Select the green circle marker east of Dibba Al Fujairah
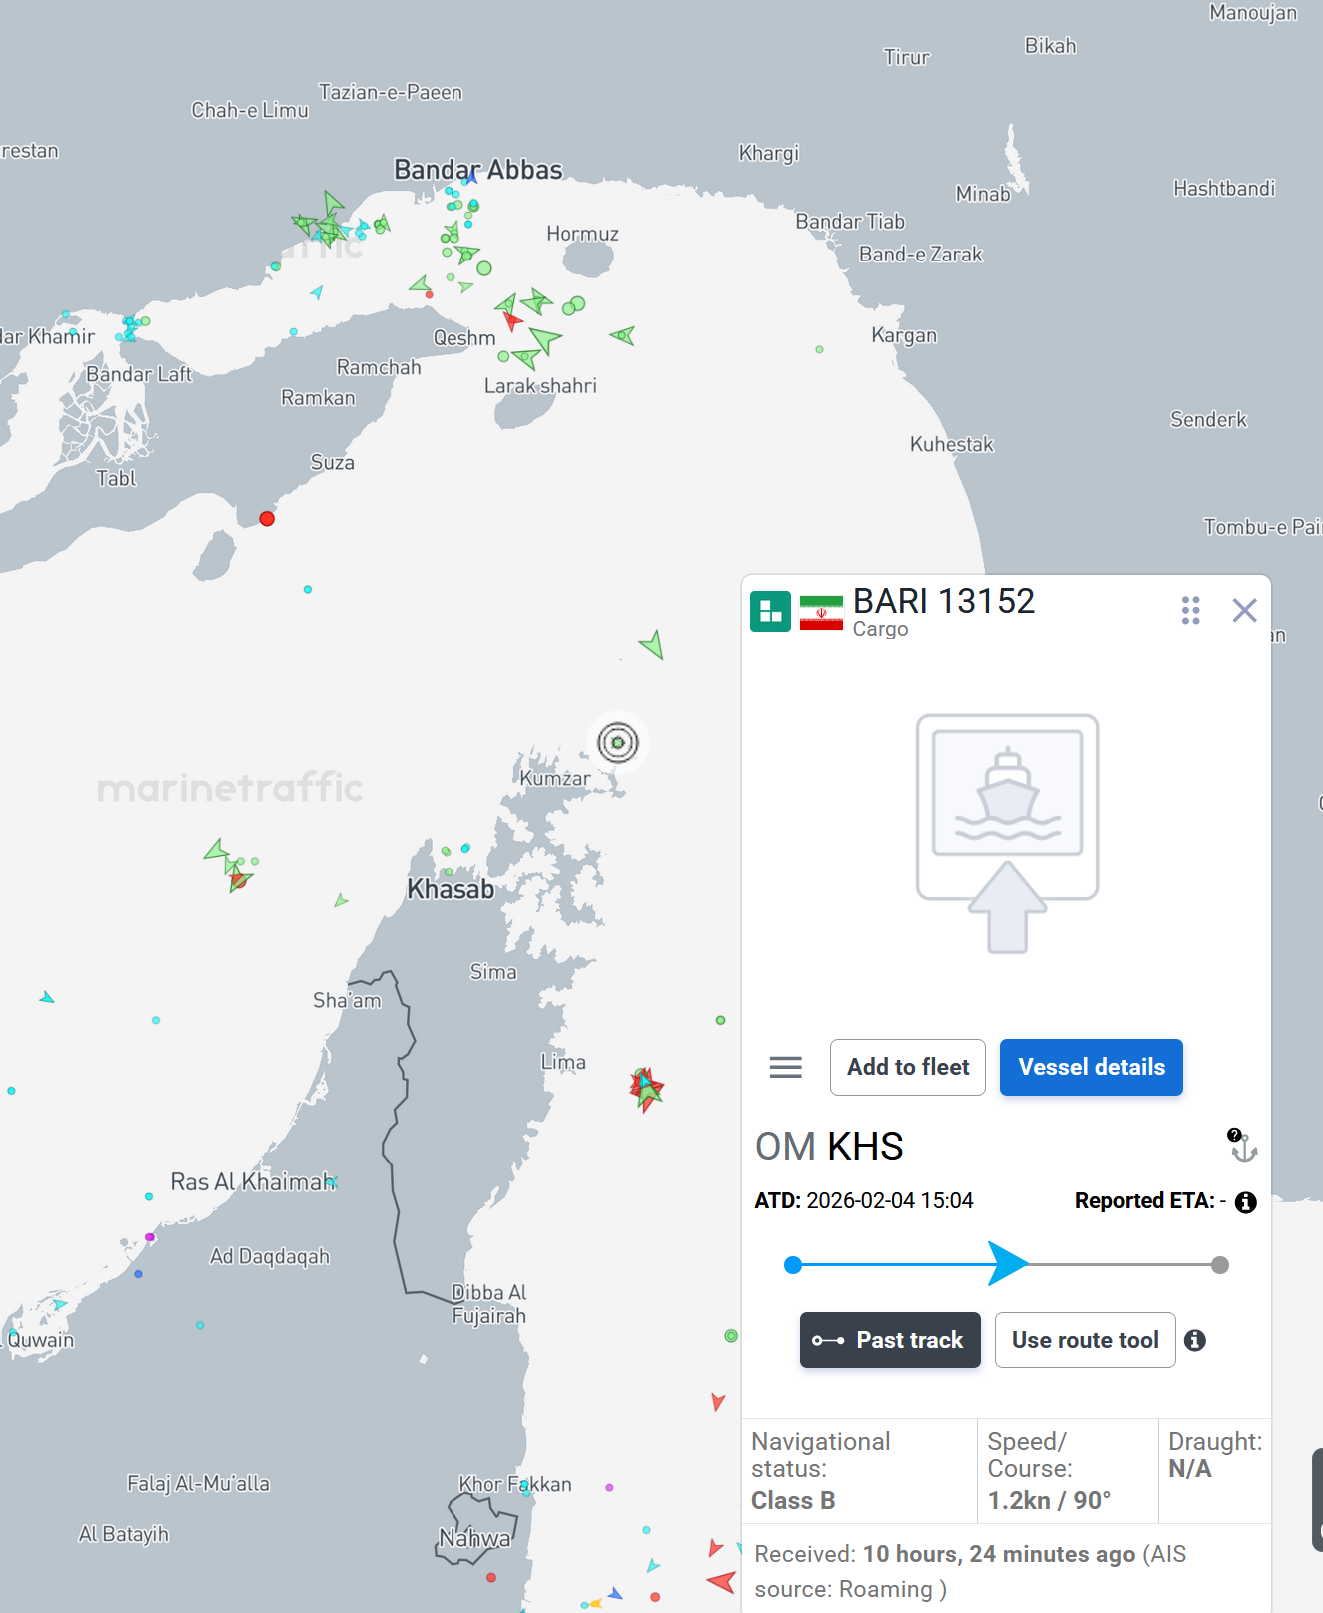The width and height of the screenshot is (1323, 1613). point(731,1335)
